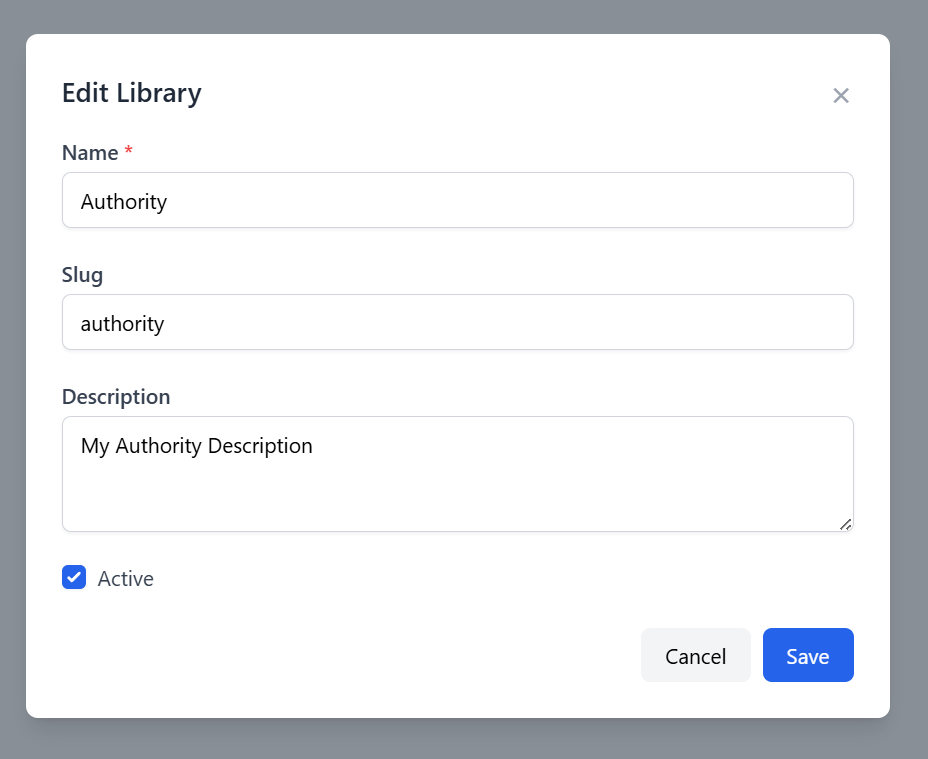Viewport: 928px width, 759px height.
Task: Grab the Description textarea resize handle
Action: tap(845, 523)
